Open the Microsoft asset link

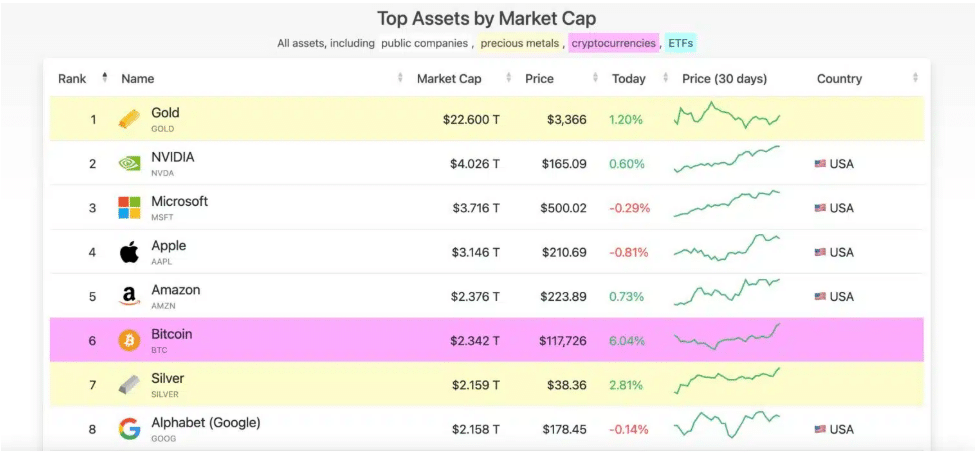tap(180, 201)
